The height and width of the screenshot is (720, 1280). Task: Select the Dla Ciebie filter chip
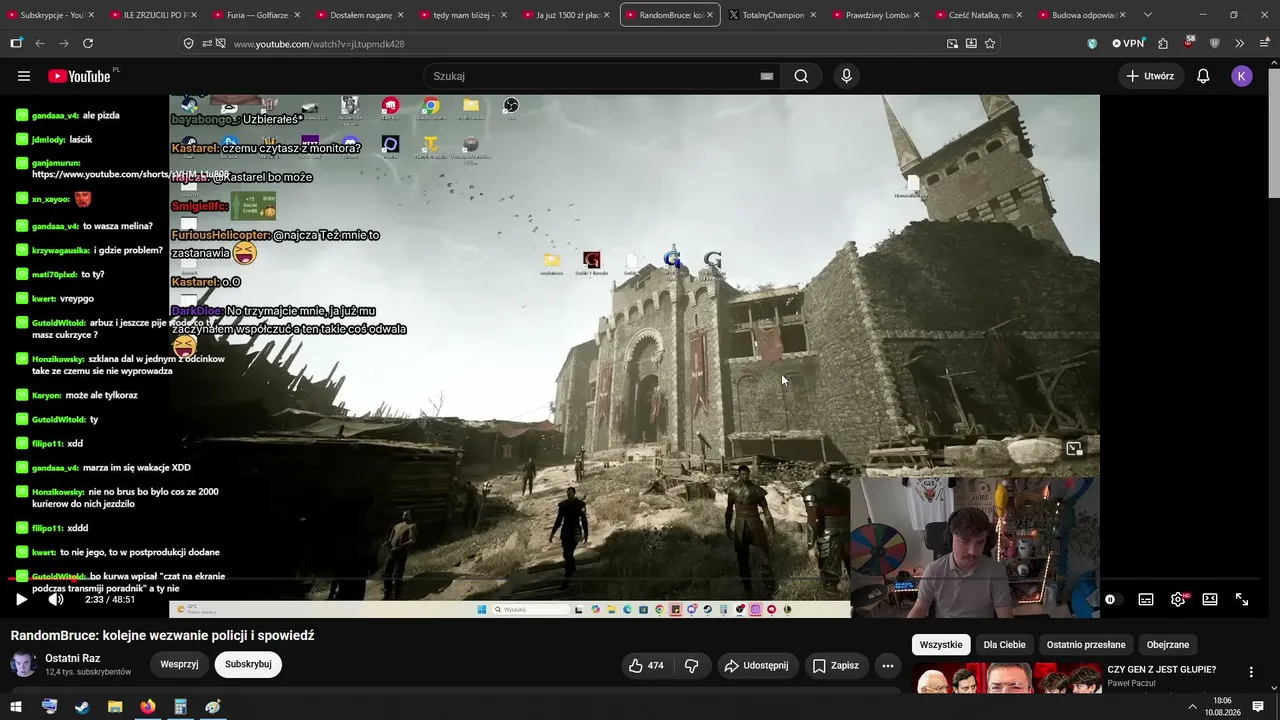[x=1004, y=645]
